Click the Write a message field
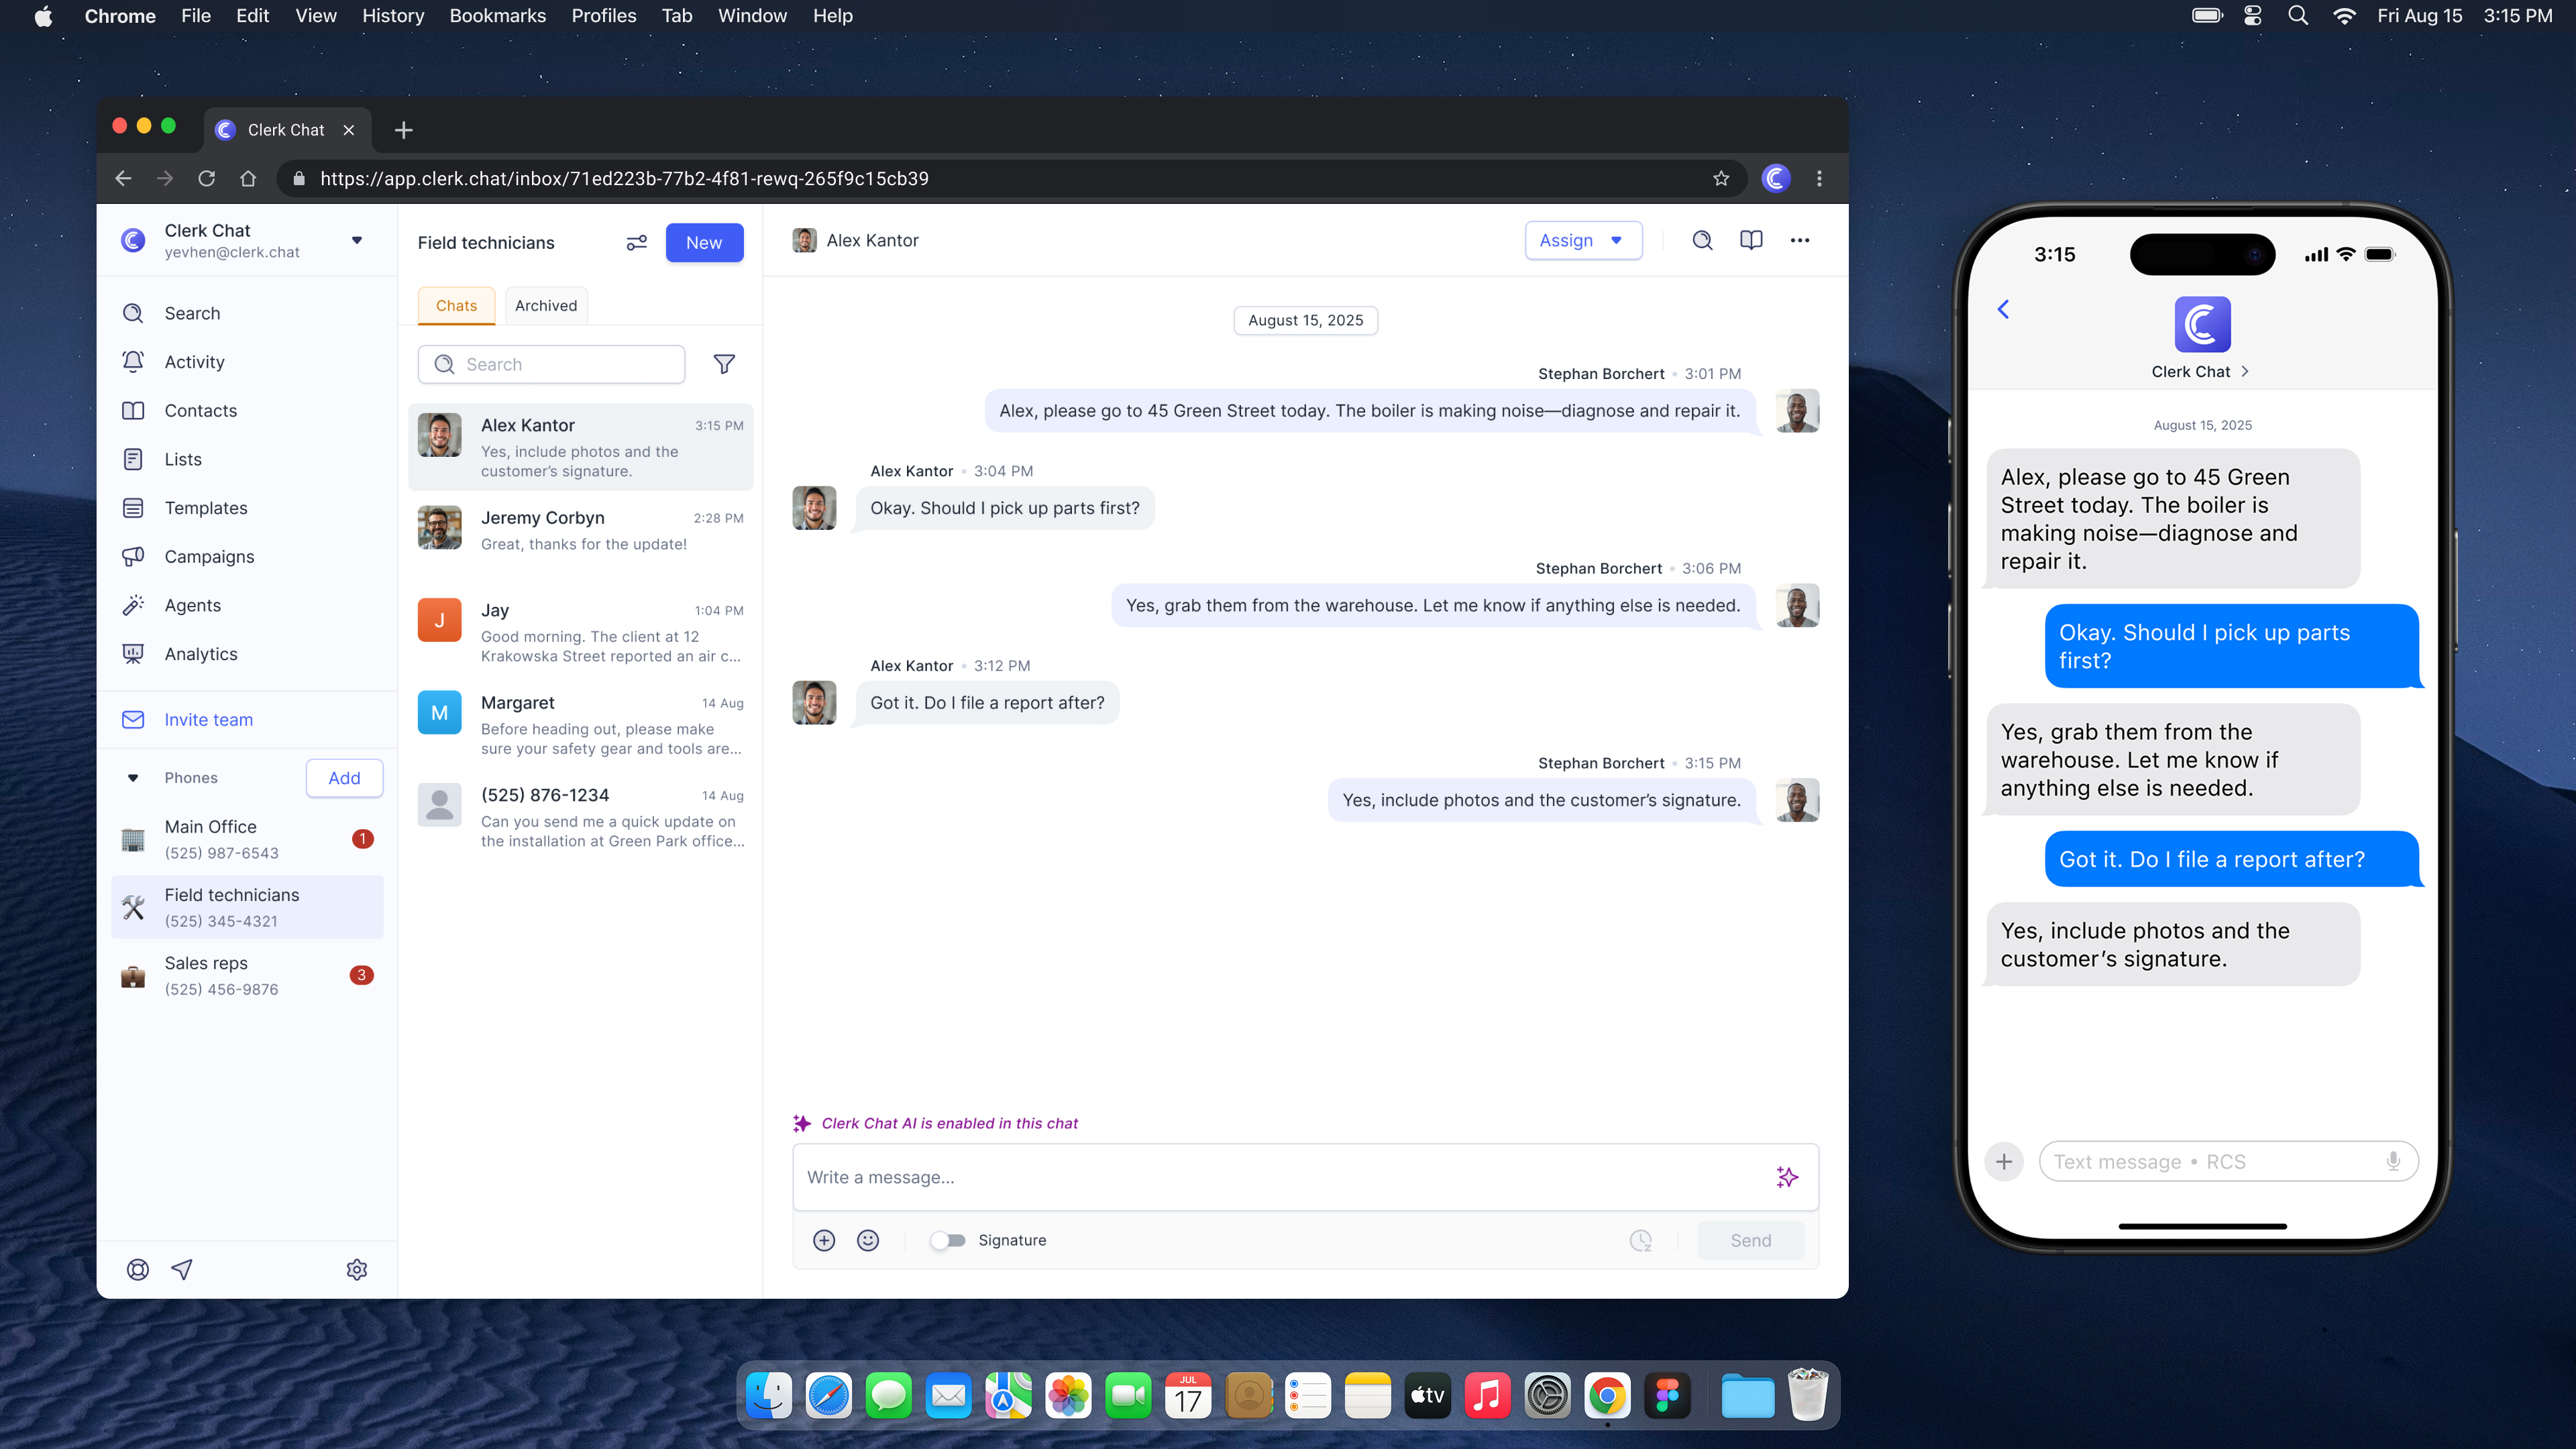This screenshot has height=1449, width=2576. pos(1280,1177)
